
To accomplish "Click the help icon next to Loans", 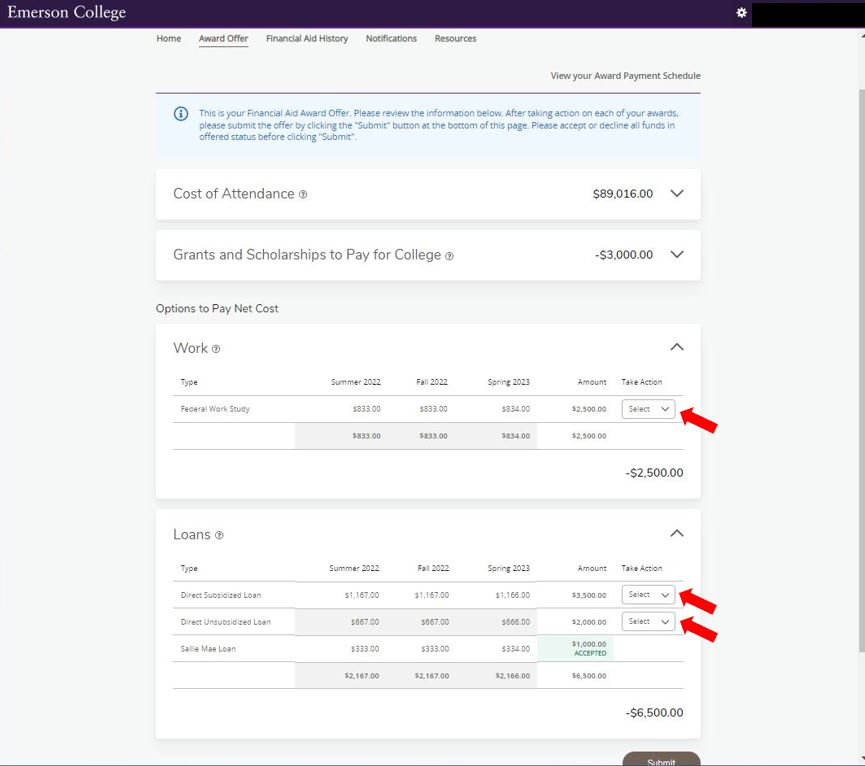I will 219,535.
